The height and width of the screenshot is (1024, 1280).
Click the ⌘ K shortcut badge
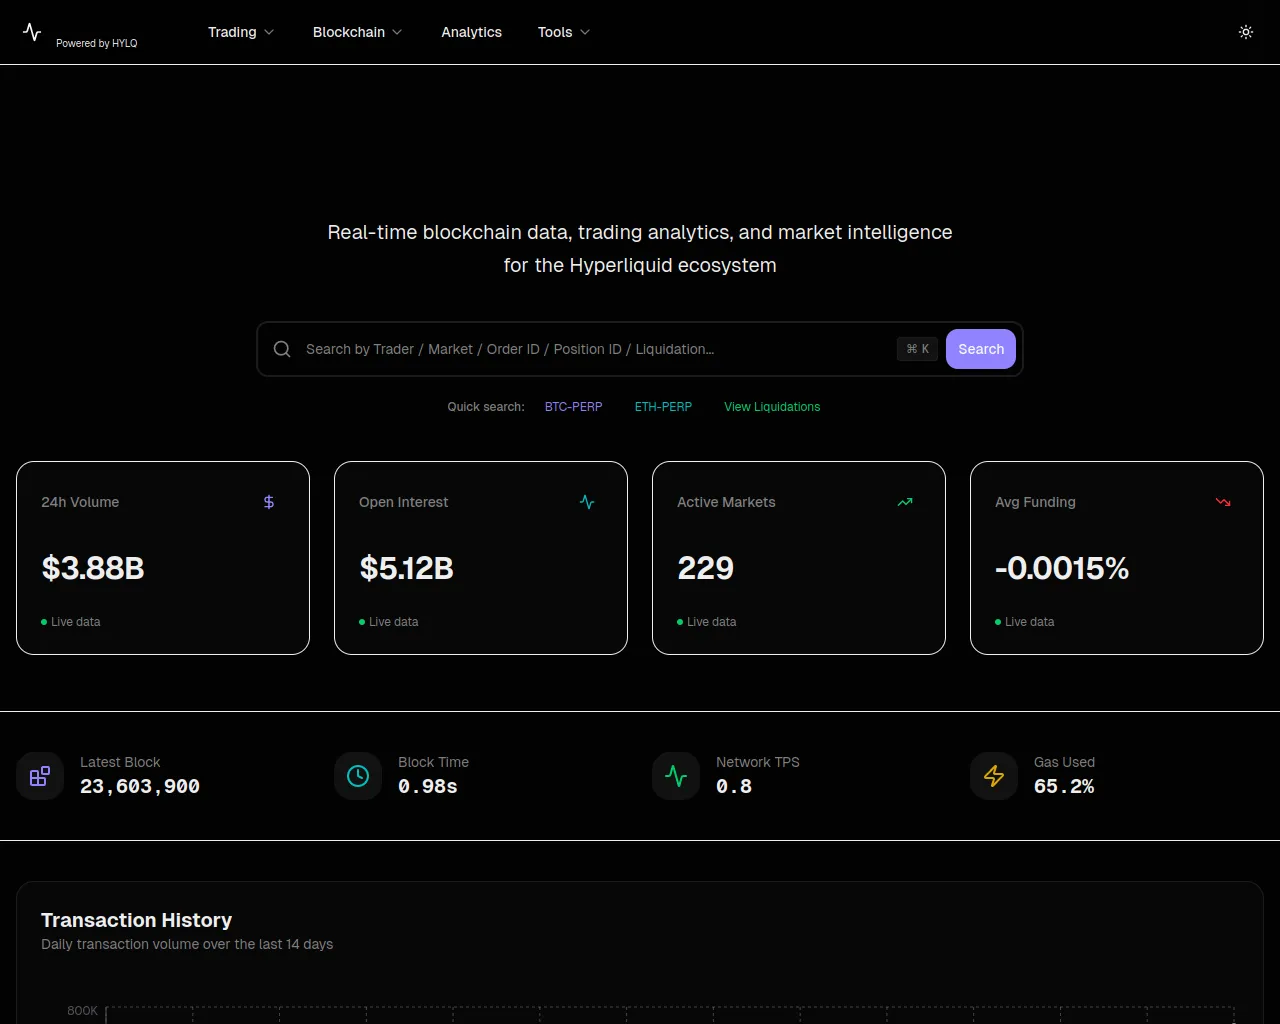coord(918,349)
